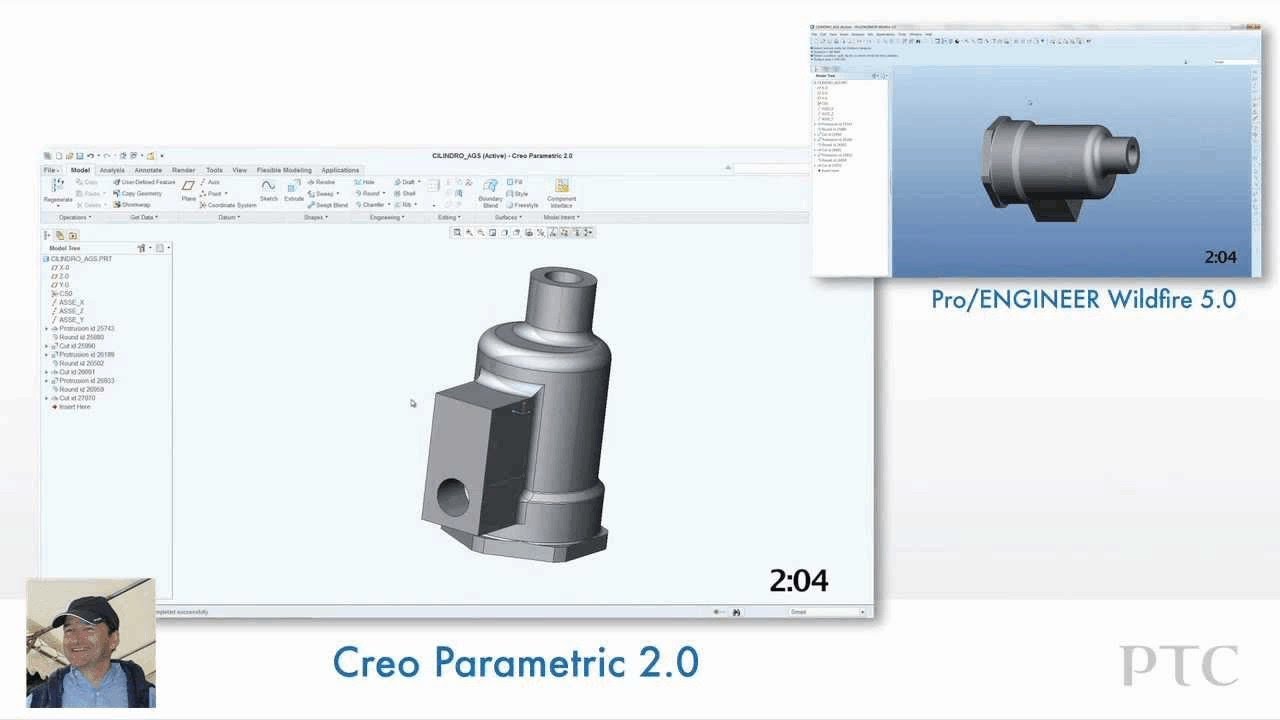Open the selection filter Smart combo box
Viewport: 1280px width, 720px height.
(x=827, y=611)
